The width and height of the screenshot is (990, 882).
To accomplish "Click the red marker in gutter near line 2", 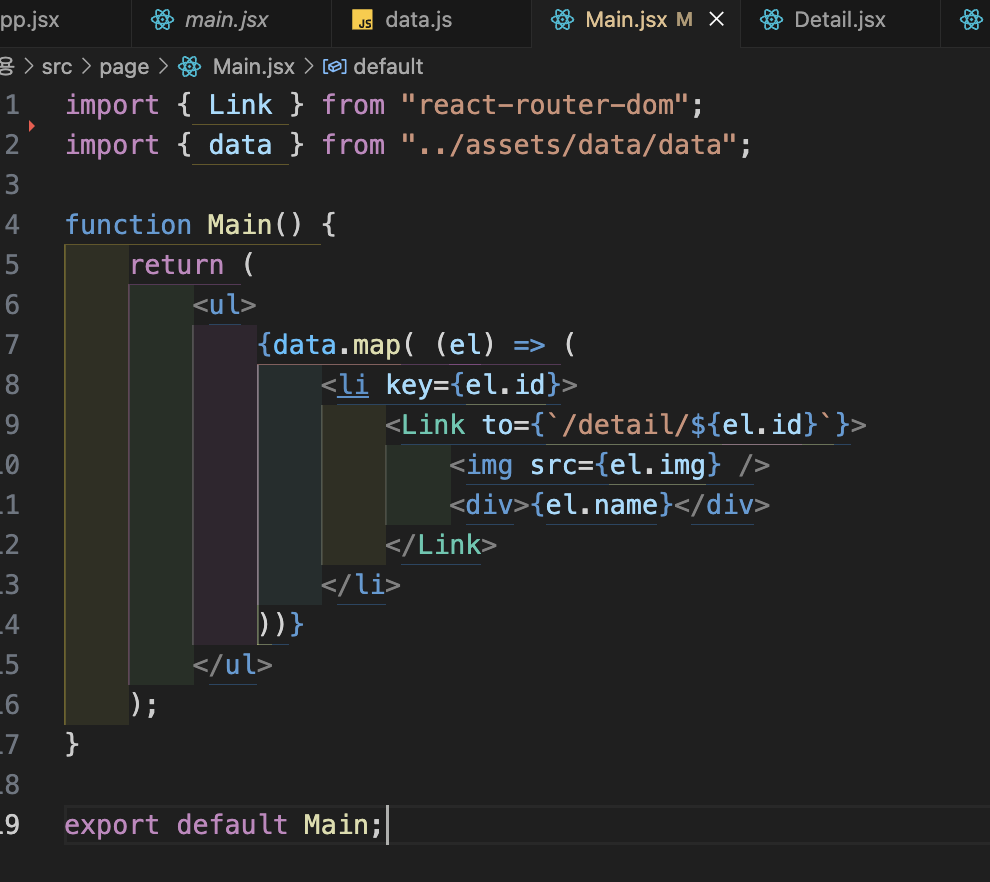I will click(x=32, y=126).
